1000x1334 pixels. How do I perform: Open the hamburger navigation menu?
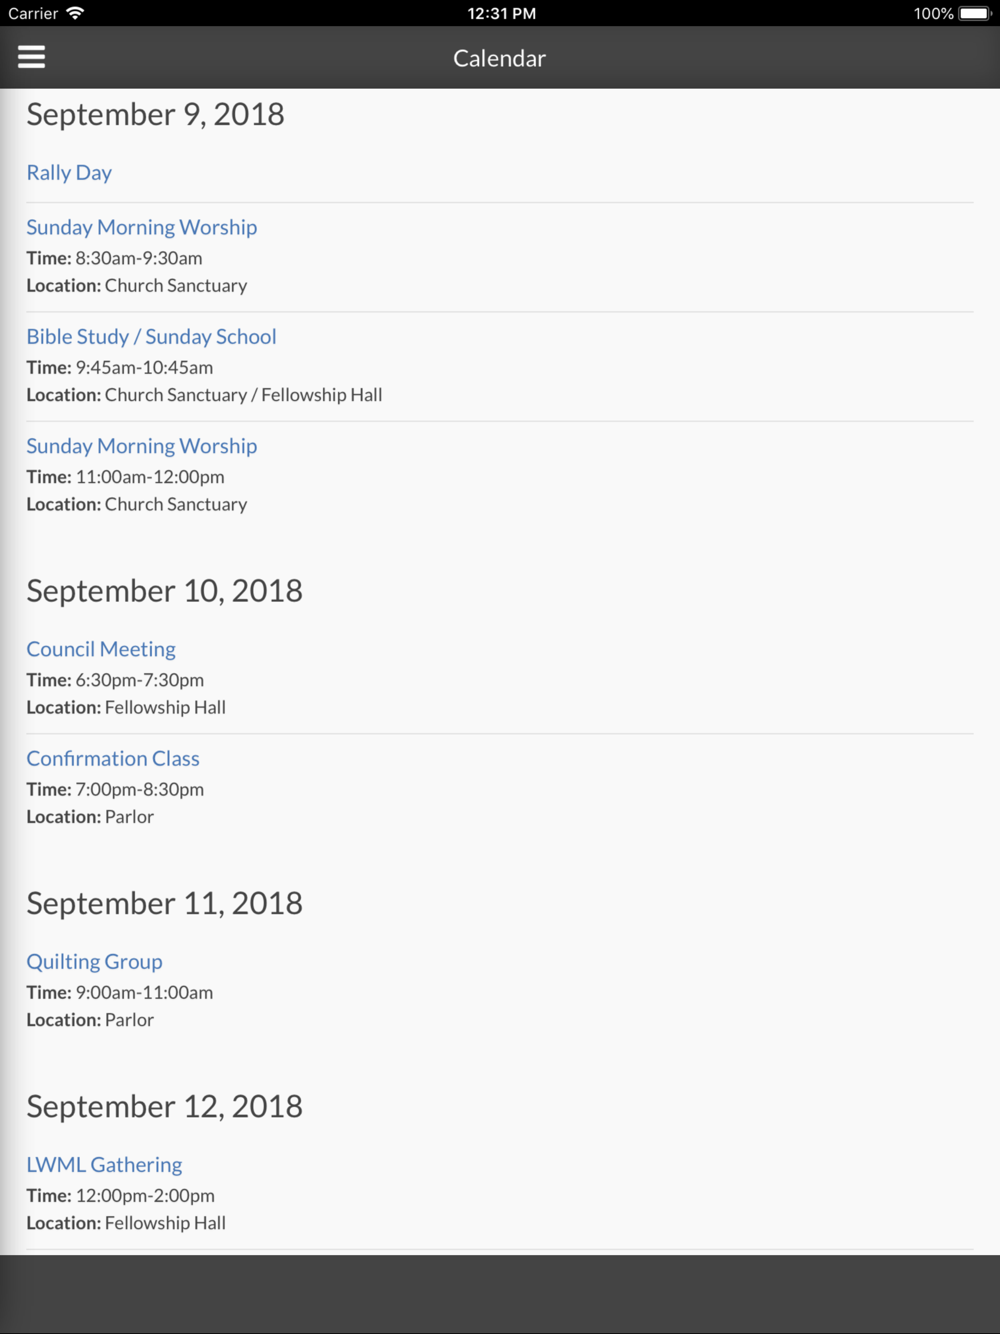[31, 57]
